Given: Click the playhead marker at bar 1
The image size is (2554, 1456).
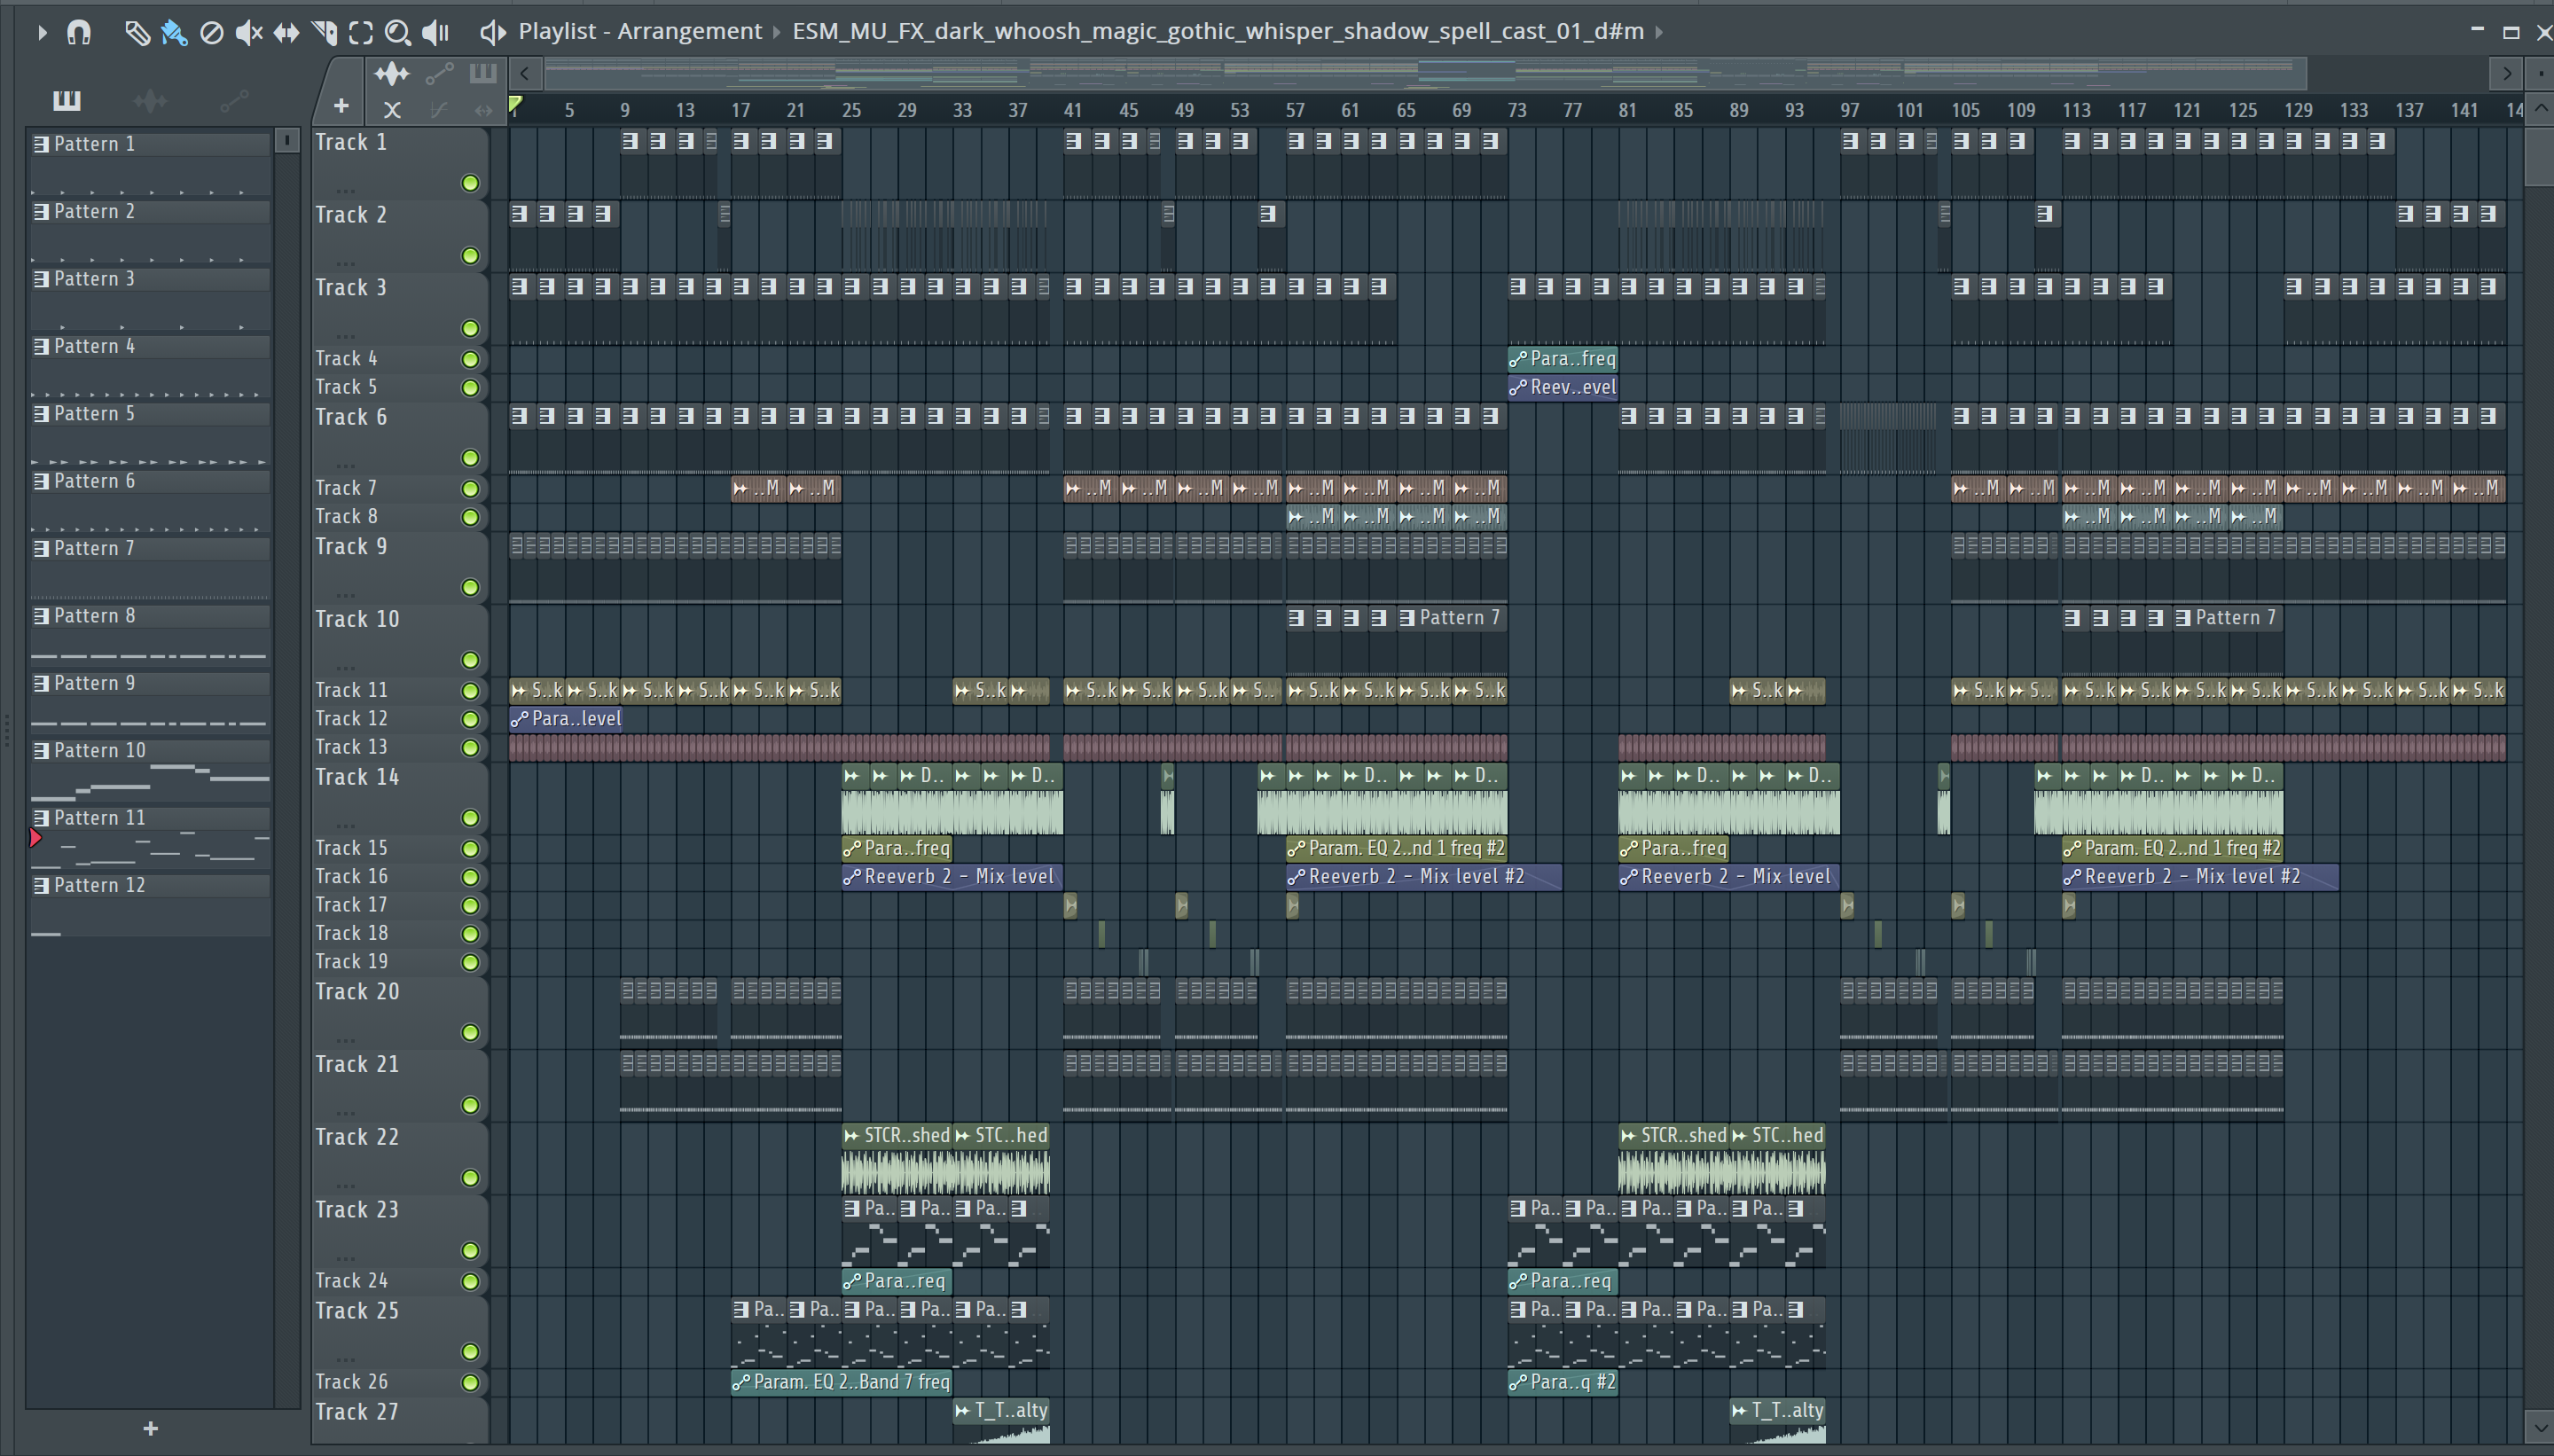Looking at the screenshot, I should (x=515, y=104).
